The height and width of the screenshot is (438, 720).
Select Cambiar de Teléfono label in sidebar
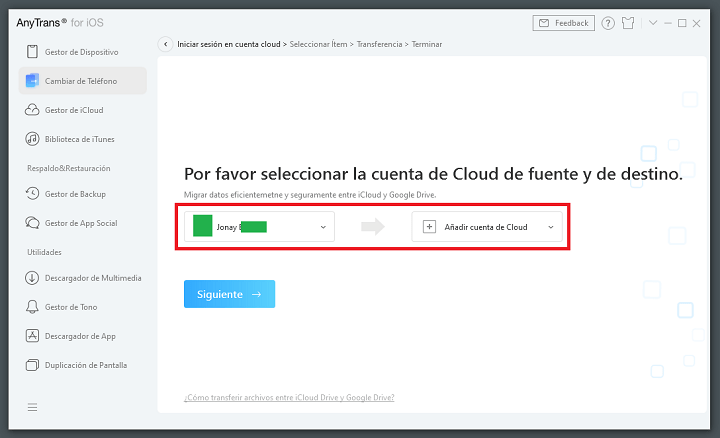pos(81,81)
